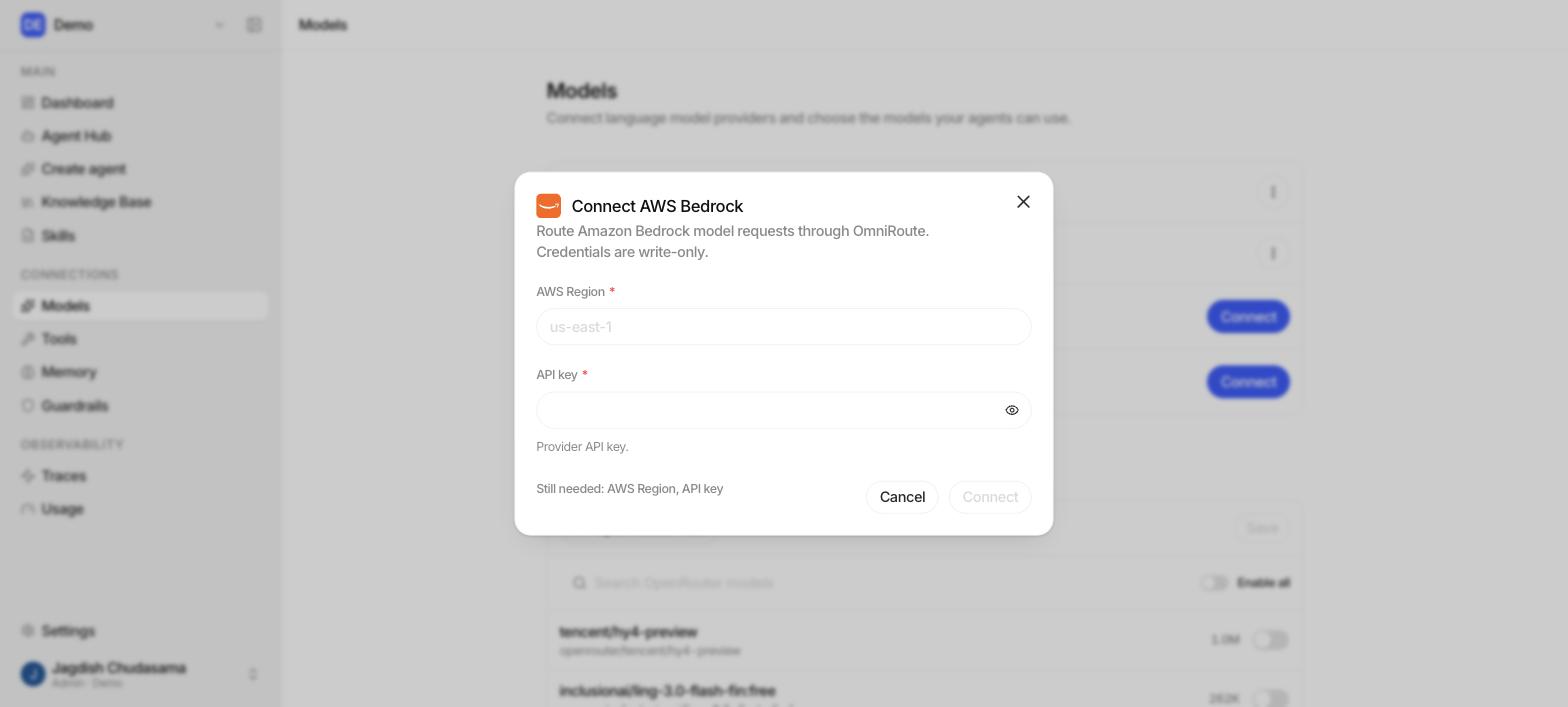Select the Knowledge Base sidebar icon
Screen dimensions: 1568x707
(x=28, y=202)
